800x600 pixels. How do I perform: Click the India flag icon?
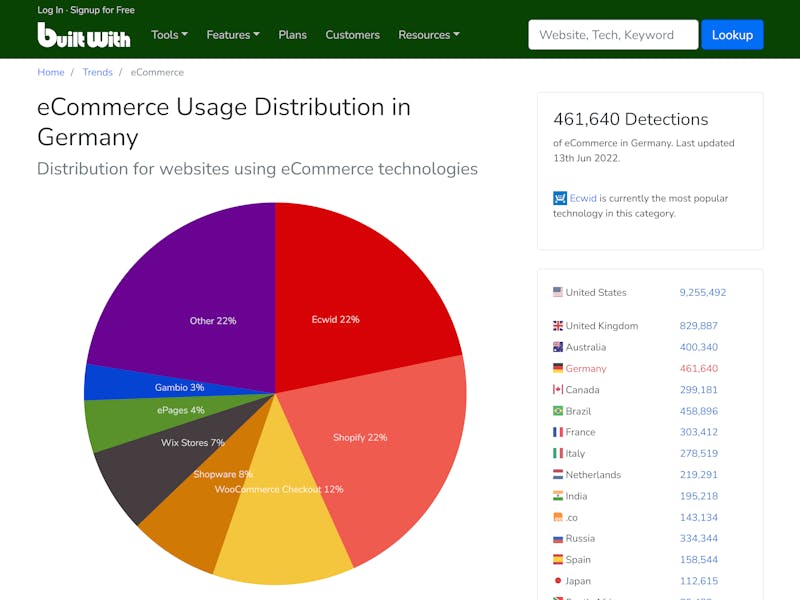click(558, 495)
